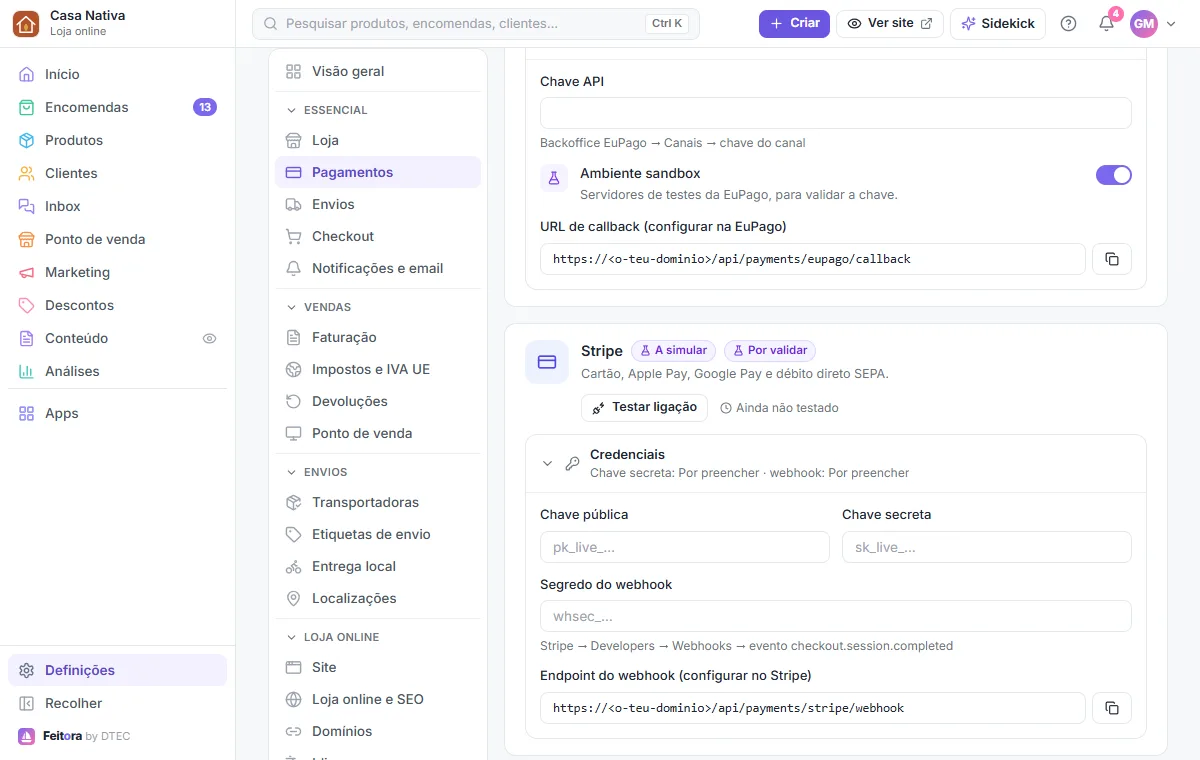Select Definições in main sidebar
1200x760 pixels.
tap(117, 670)
